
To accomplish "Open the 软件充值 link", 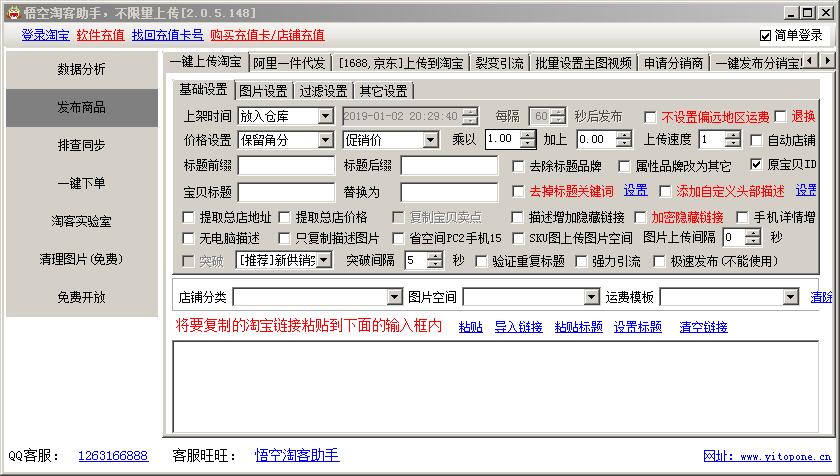I will 100,35.
